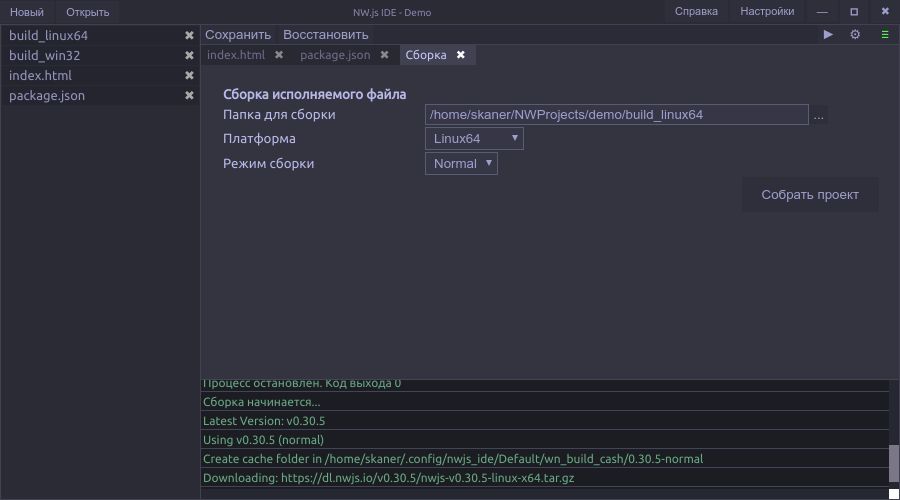Click Восстановить to restore the file
The image size is (900, 500).
325,34
